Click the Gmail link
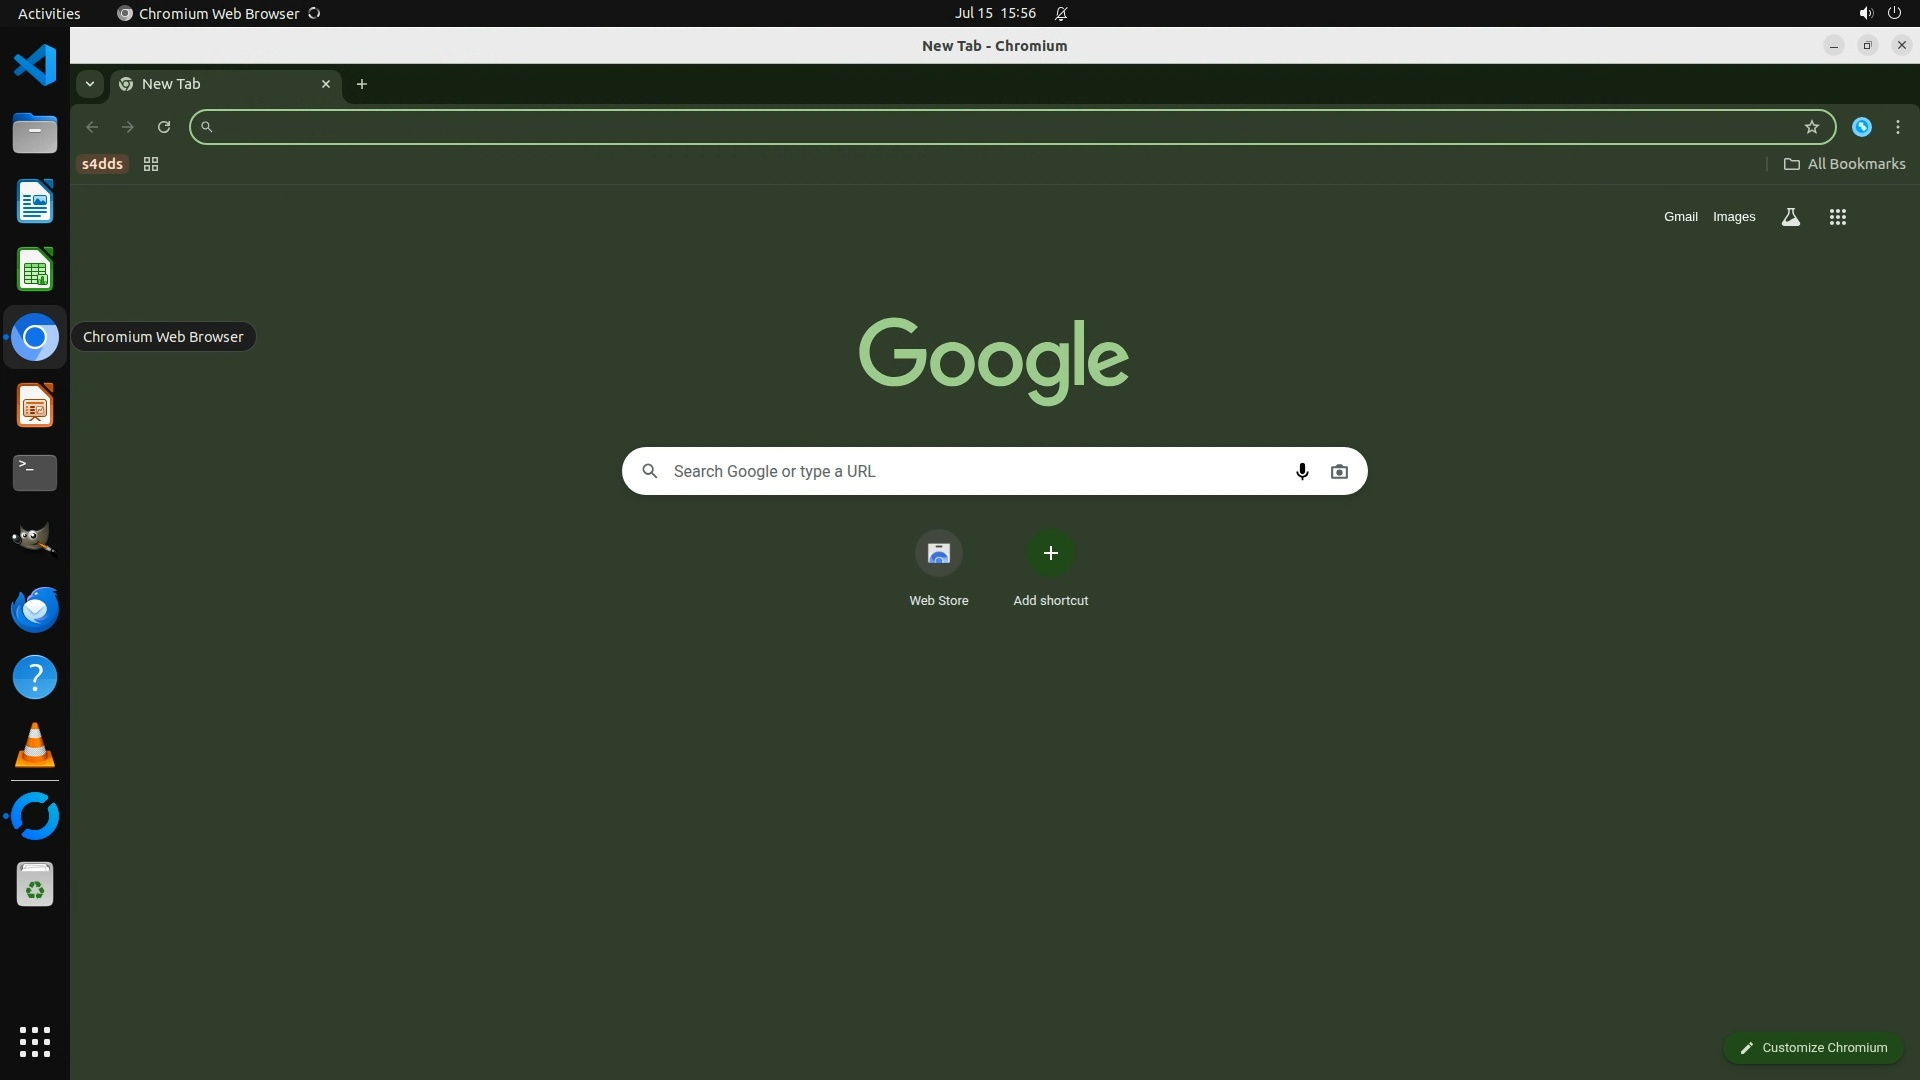 (1680, 217)
